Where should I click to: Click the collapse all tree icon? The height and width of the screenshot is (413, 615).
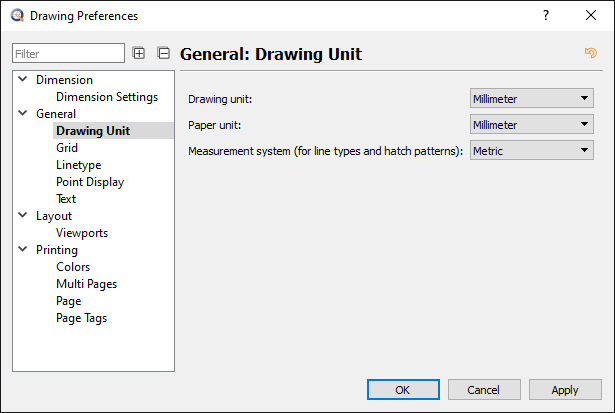click(164, 53)
